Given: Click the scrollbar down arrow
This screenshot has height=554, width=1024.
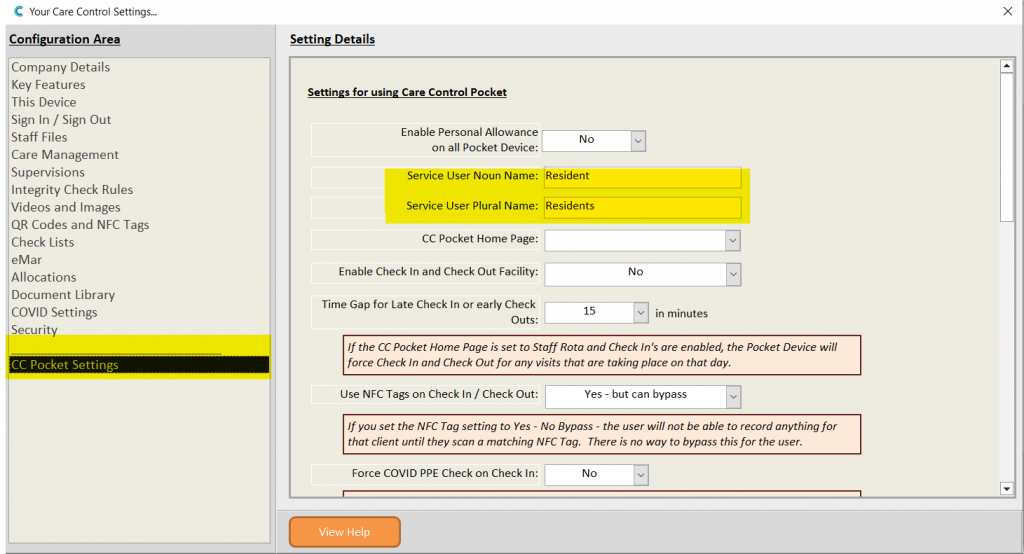Looking at the screenshot, I should point(1006,489).
